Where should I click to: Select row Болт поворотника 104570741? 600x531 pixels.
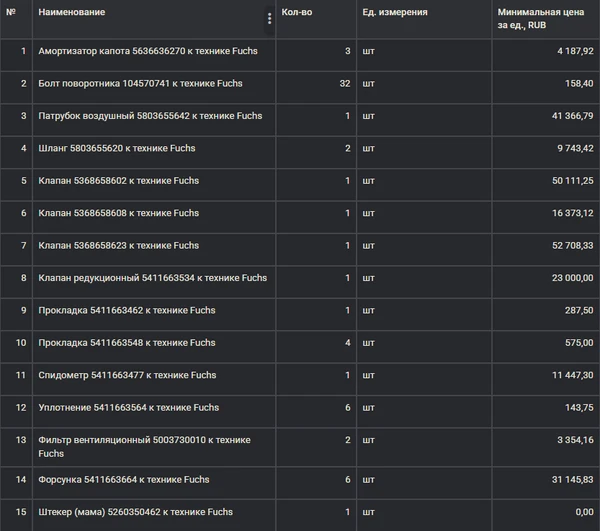click(x=300, y=87)
